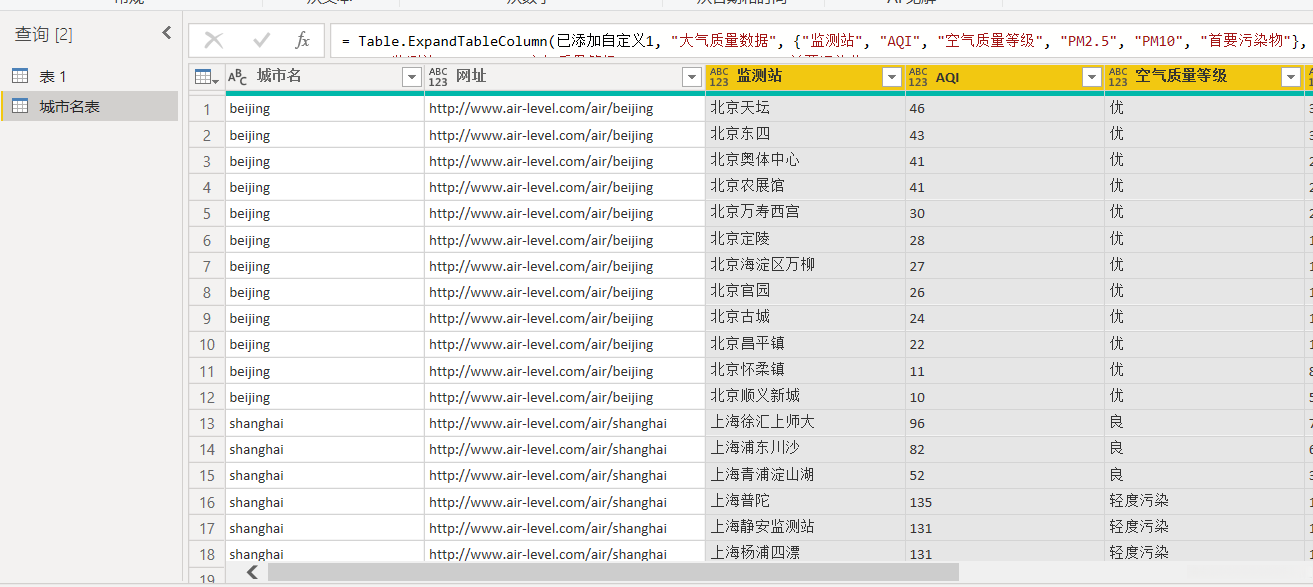Screen dimensions: 1313x587
Task: Select the cell 北京海淀区万柳
Action: (x=805, y=265)
